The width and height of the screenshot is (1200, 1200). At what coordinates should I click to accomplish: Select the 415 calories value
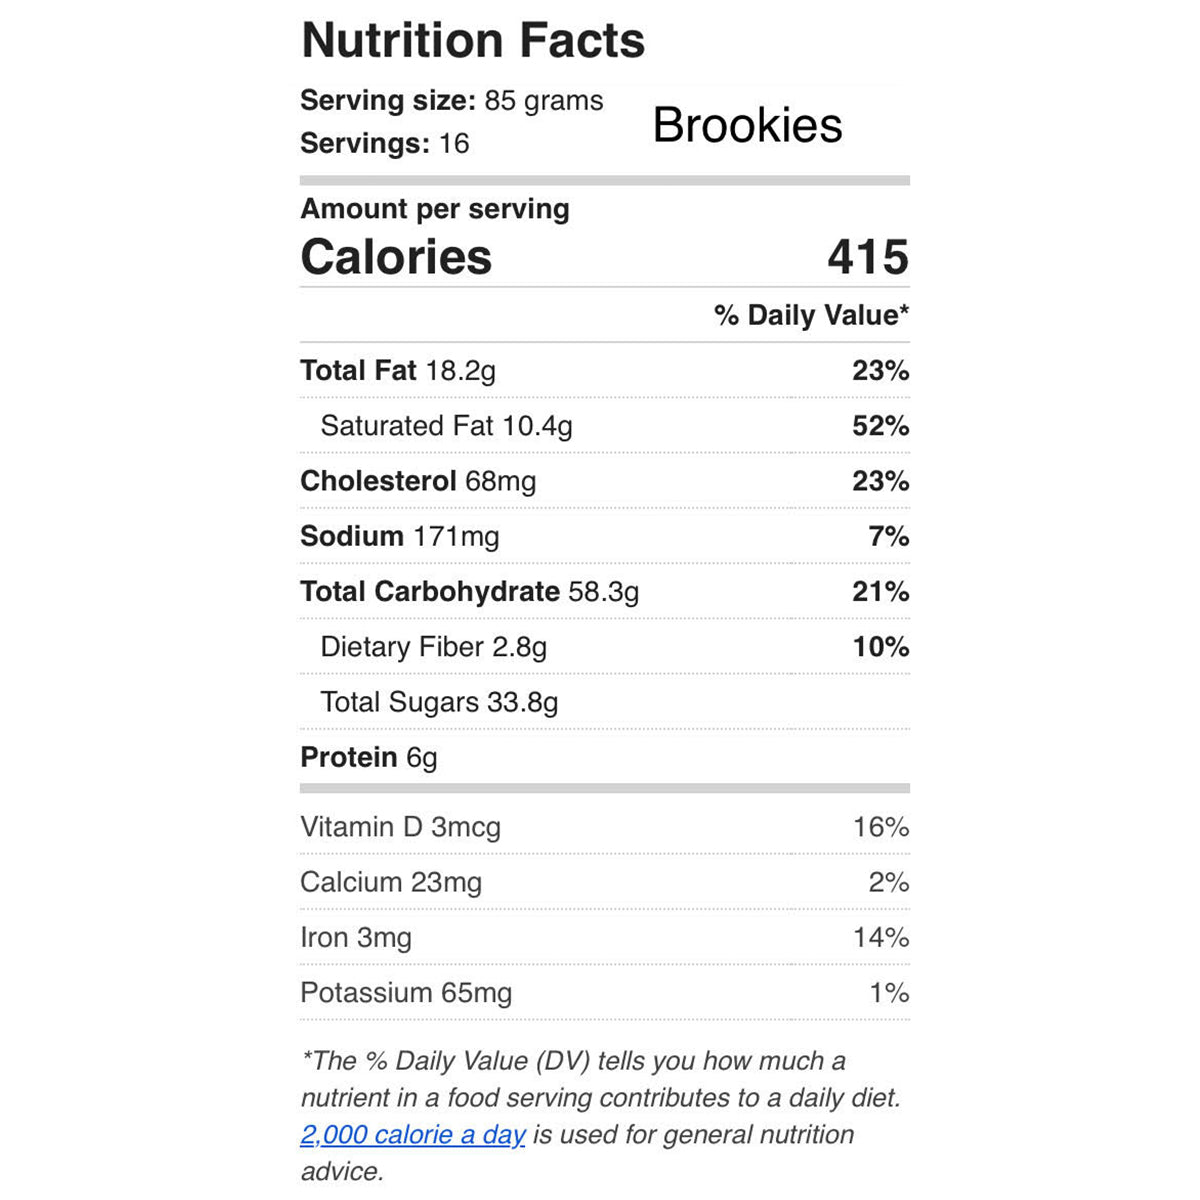click(x=867, y=257)
